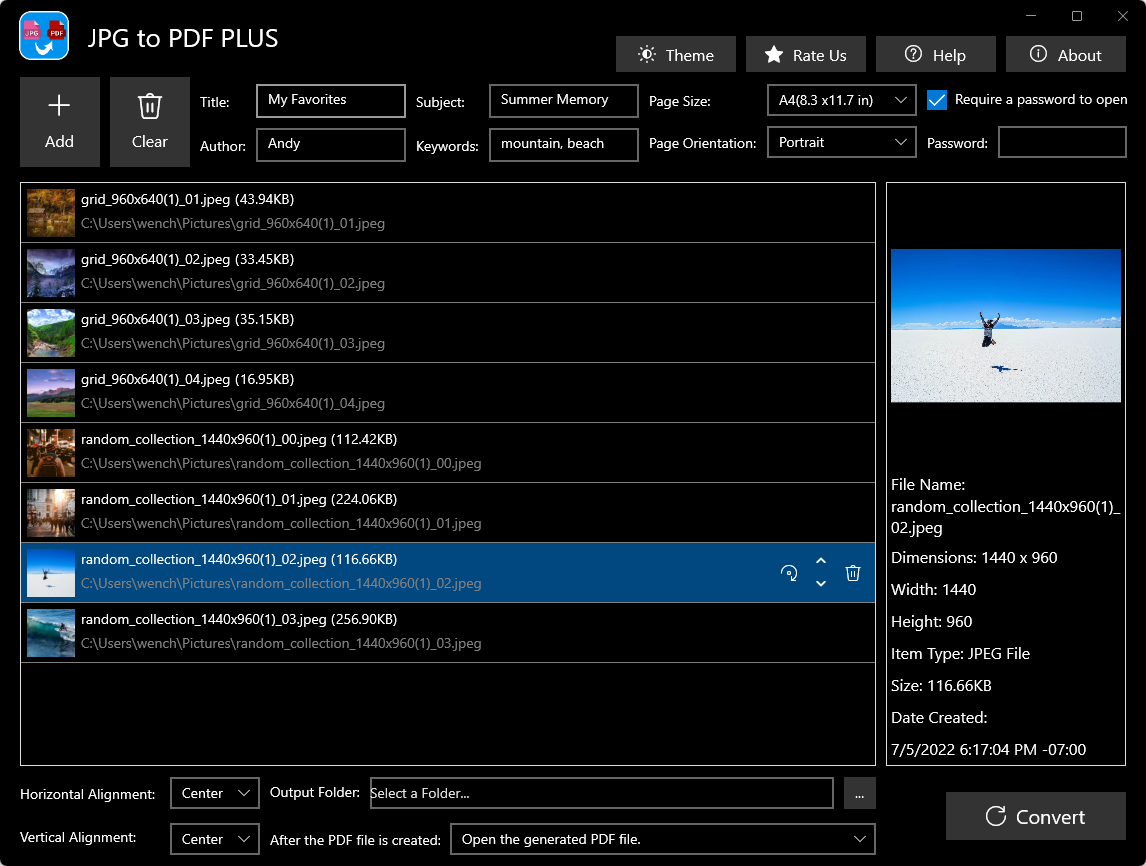Click file name random_collection_1440x960(1)_00.jpeg (112.42KB)

click(239, 439)
